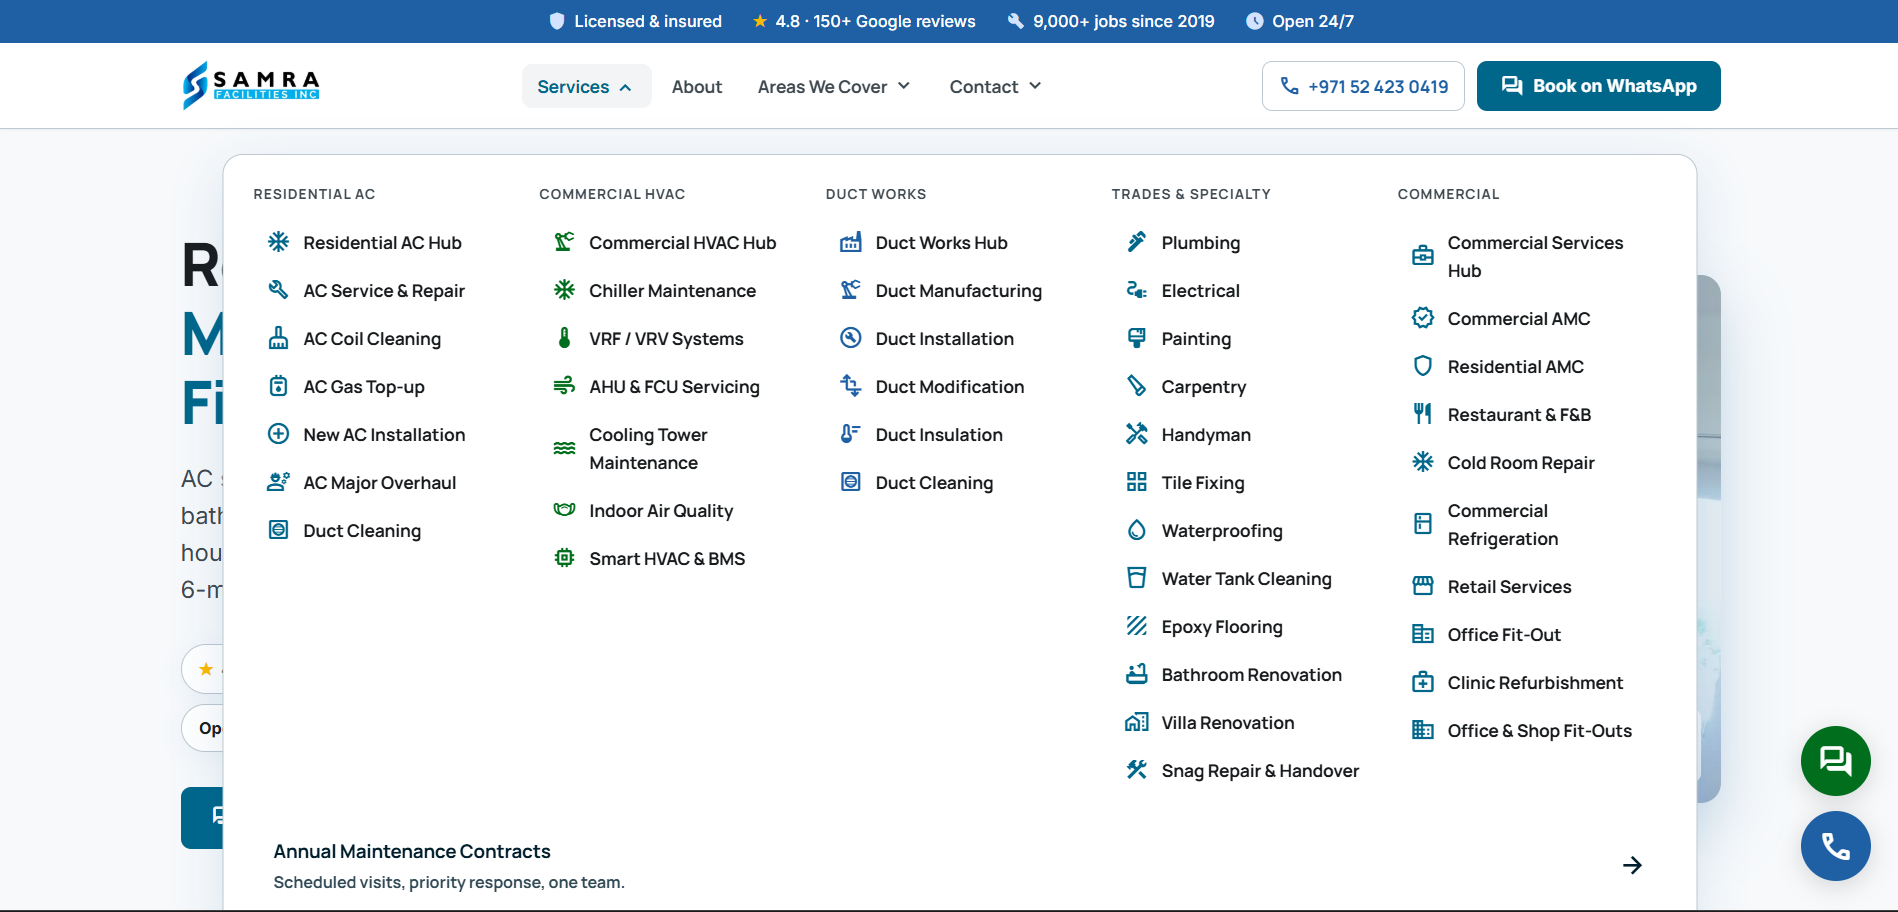Open the Epoxy Flooring service link
This screenshot has width=1898, height=912.
click(1221, 626)
